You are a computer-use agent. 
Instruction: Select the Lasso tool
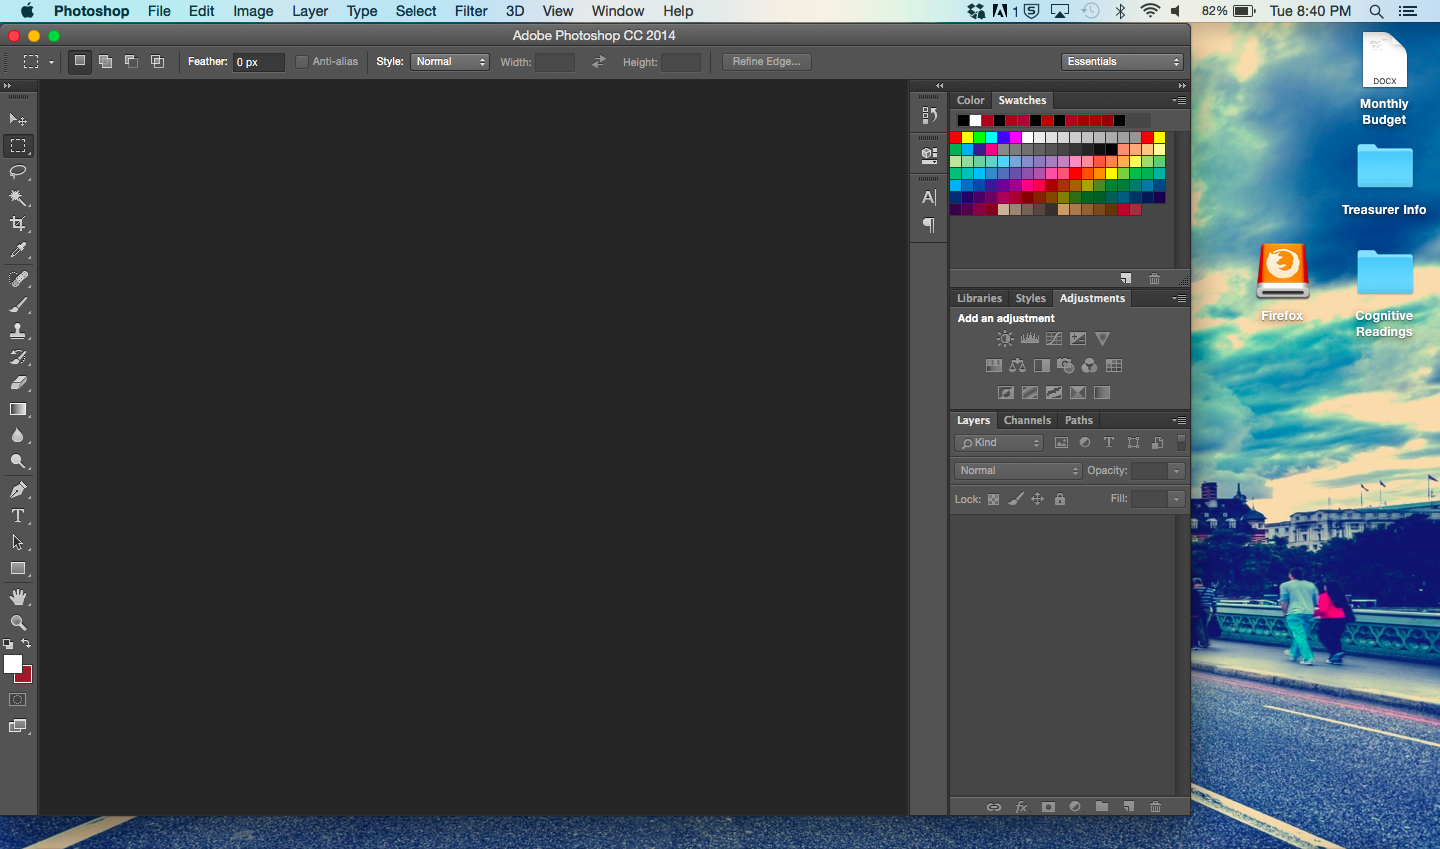click(18, 172)
